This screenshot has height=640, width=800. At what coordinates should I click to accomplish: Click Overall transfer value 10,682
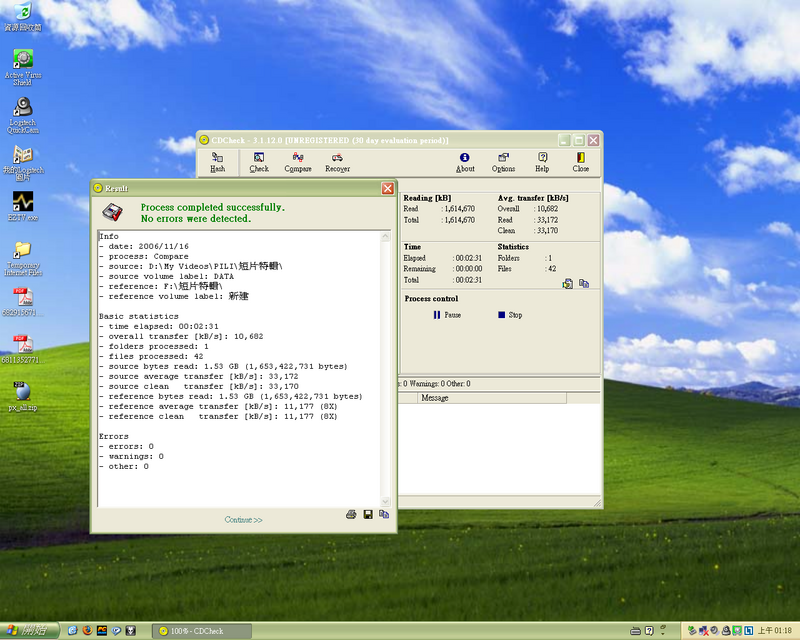click(x=547, y=209)
